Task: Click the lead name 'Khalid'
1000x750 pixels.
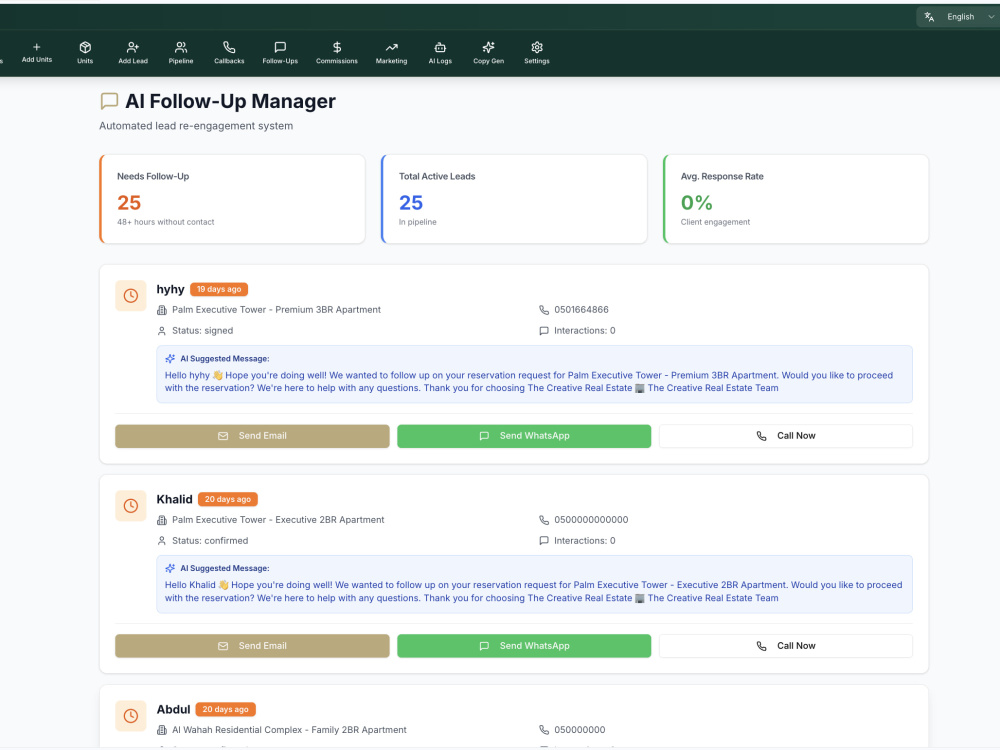Action: [x=174, y=499]
